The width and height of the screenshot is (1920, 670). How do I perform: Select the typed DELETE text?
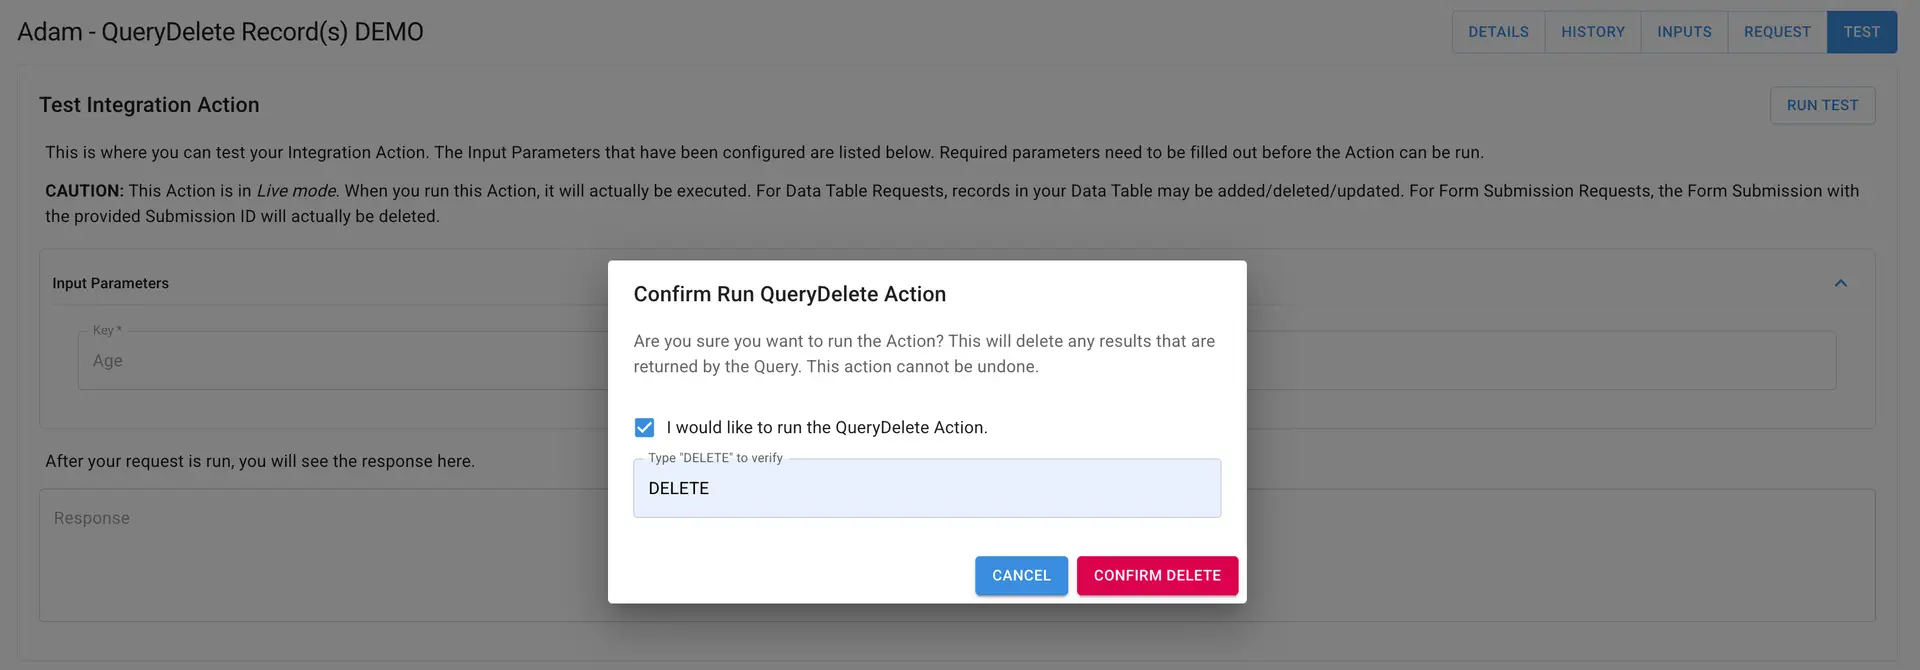679,488
